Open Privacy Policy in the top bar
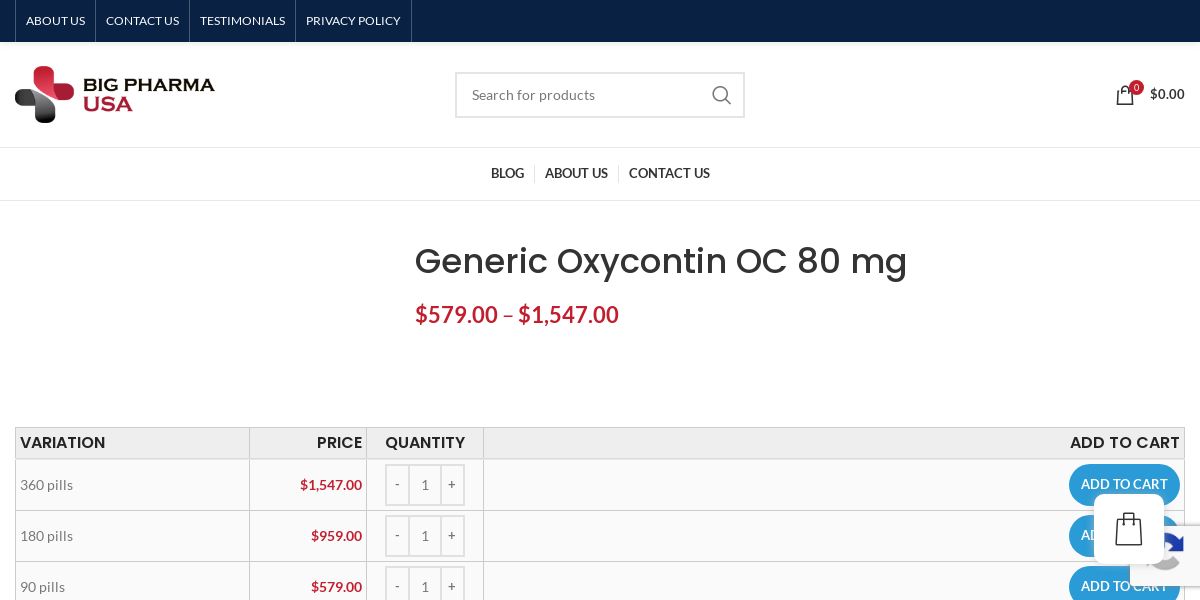Image resolution: width=1200 pixels, height=600 pixels. tap(353, 21)
